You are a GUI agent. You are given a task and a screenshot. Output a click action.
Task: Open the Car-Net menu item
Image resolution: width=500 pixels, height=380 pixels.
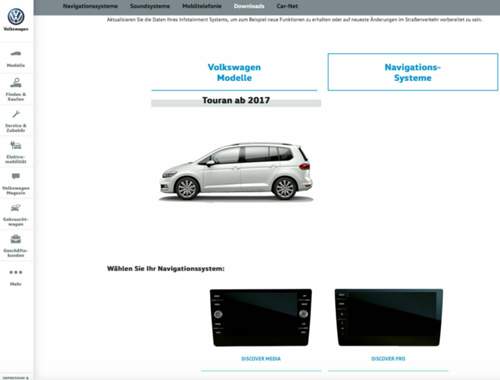287,6
